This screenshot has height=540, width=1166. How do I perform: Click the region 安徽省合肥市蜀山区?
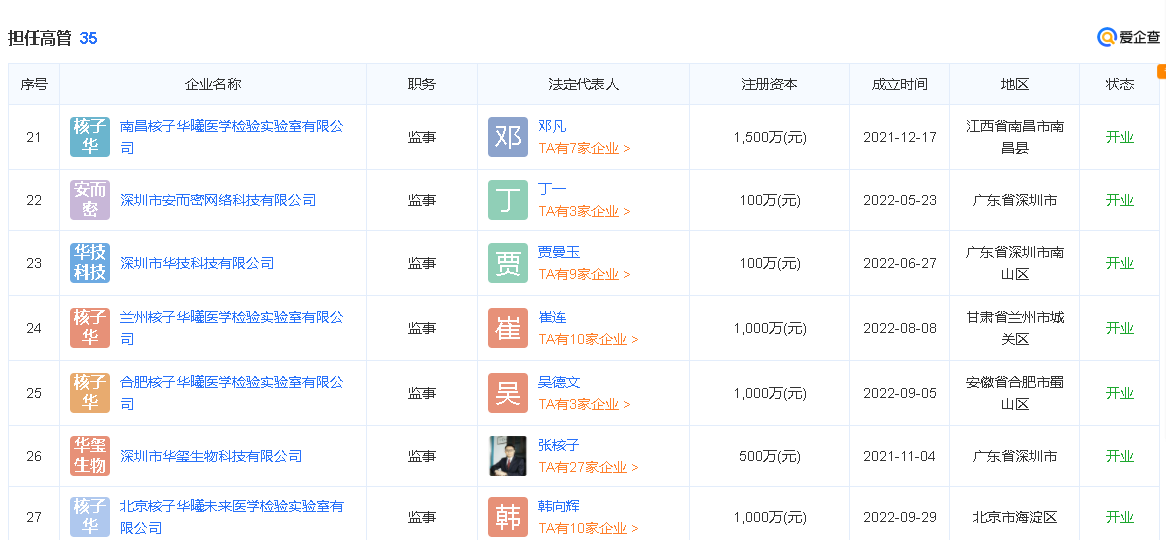click(x=1015, y=393)
